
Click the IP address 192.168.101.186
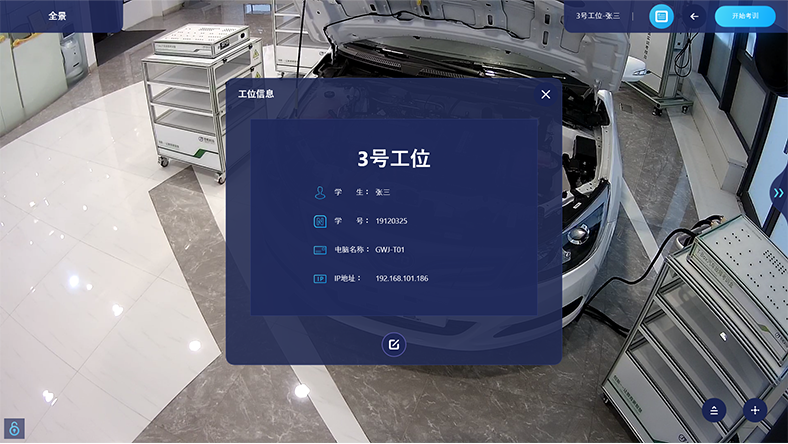(x=402, y=278)
